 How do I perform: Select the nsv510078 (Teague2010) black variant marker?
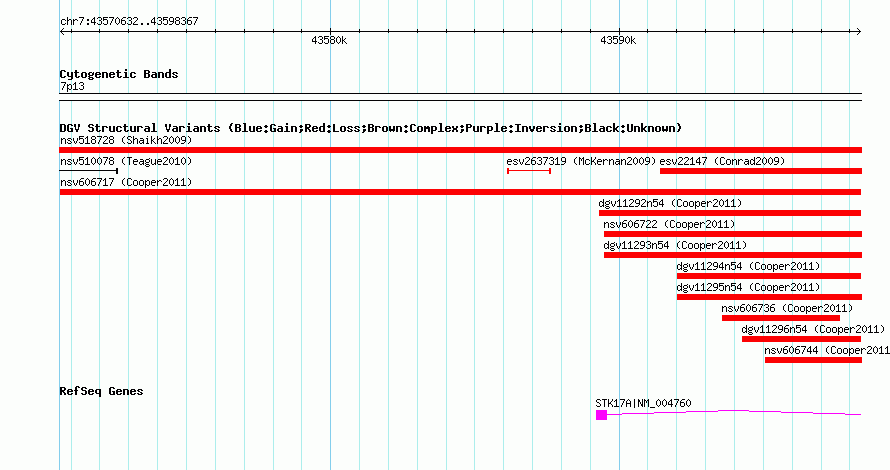(x=89, y=171)
